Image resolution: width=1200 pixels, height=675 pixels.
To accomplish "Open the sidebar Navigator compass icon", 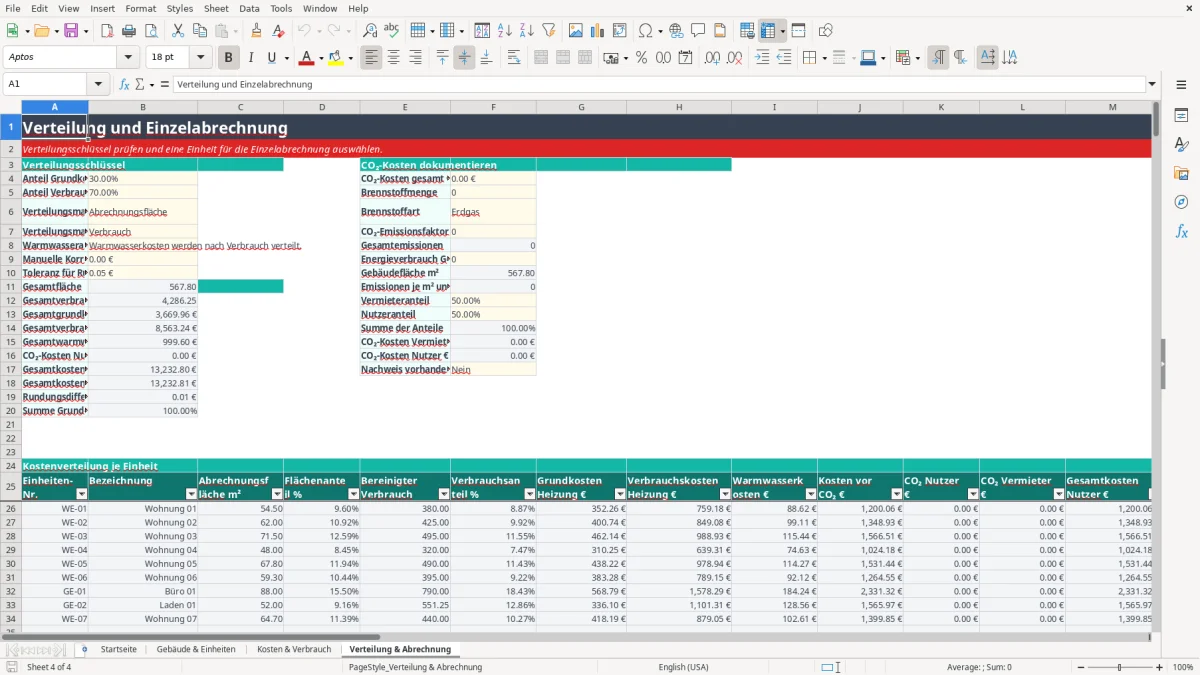I will [1181, 202].
